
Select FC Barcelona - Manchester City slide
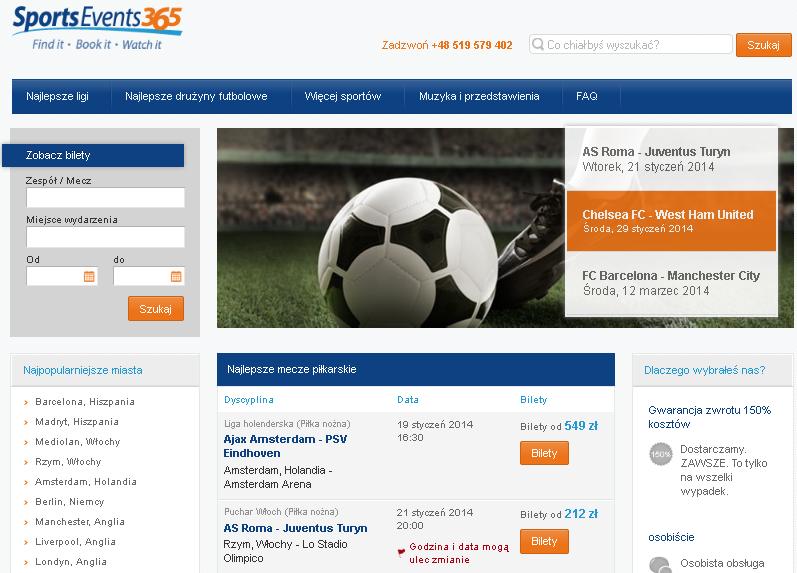tap(671, 283)
